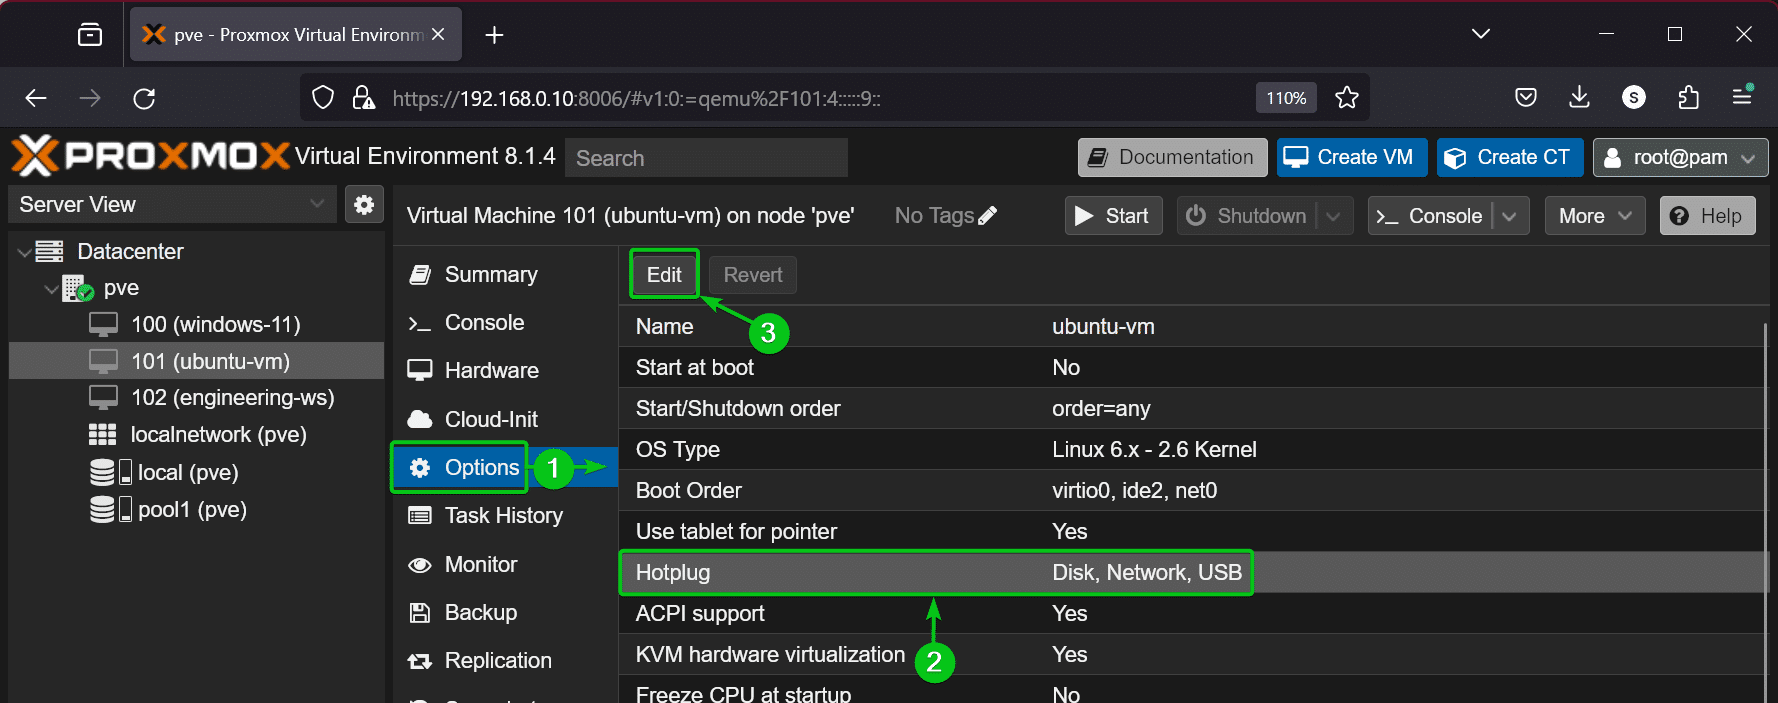The image size is (1778, 703).
Task: Open root@pam user menu
Action: tap(1680, 157)
